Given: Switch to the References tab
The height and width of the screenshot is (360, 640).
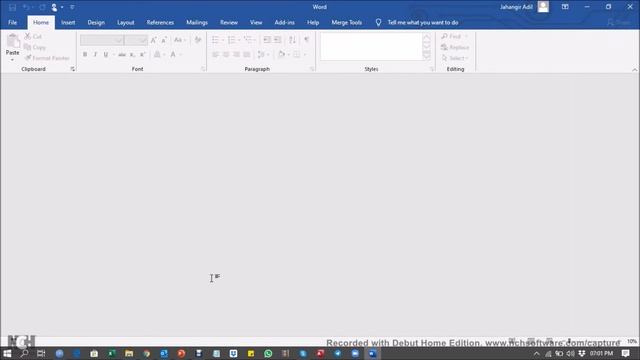Looking at the screenshot, I should pyautogui.click(x=160, y=22).
